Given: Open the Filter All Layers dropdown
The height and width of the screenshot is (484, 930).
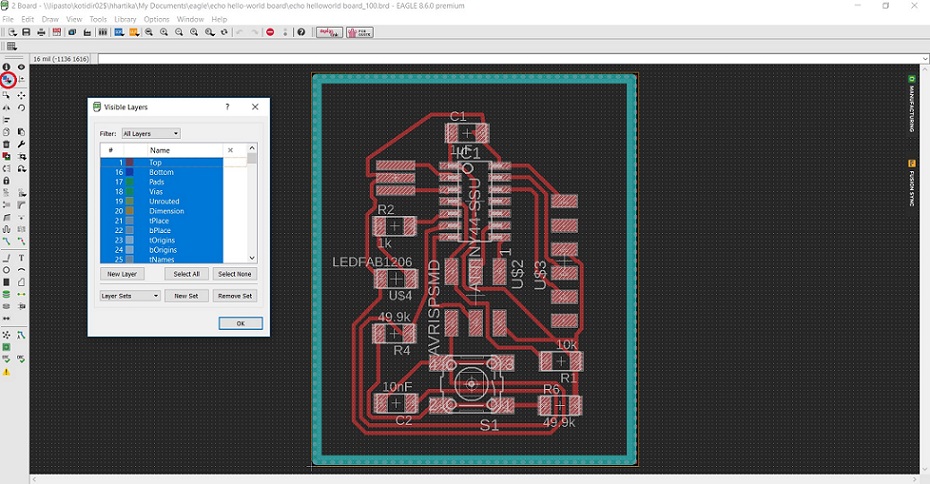Looking at the screenshot, I should point(151,133).
